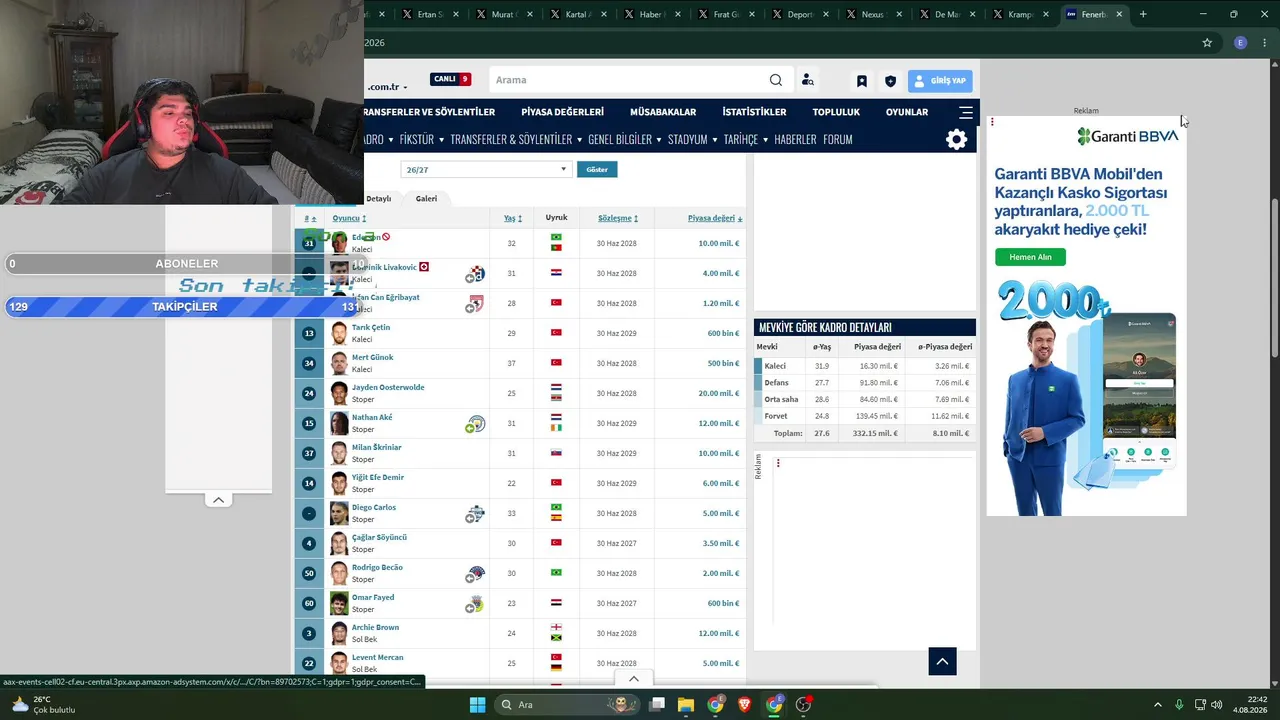Click Hemen Alın in the Garanti ad

(1030, 257)
